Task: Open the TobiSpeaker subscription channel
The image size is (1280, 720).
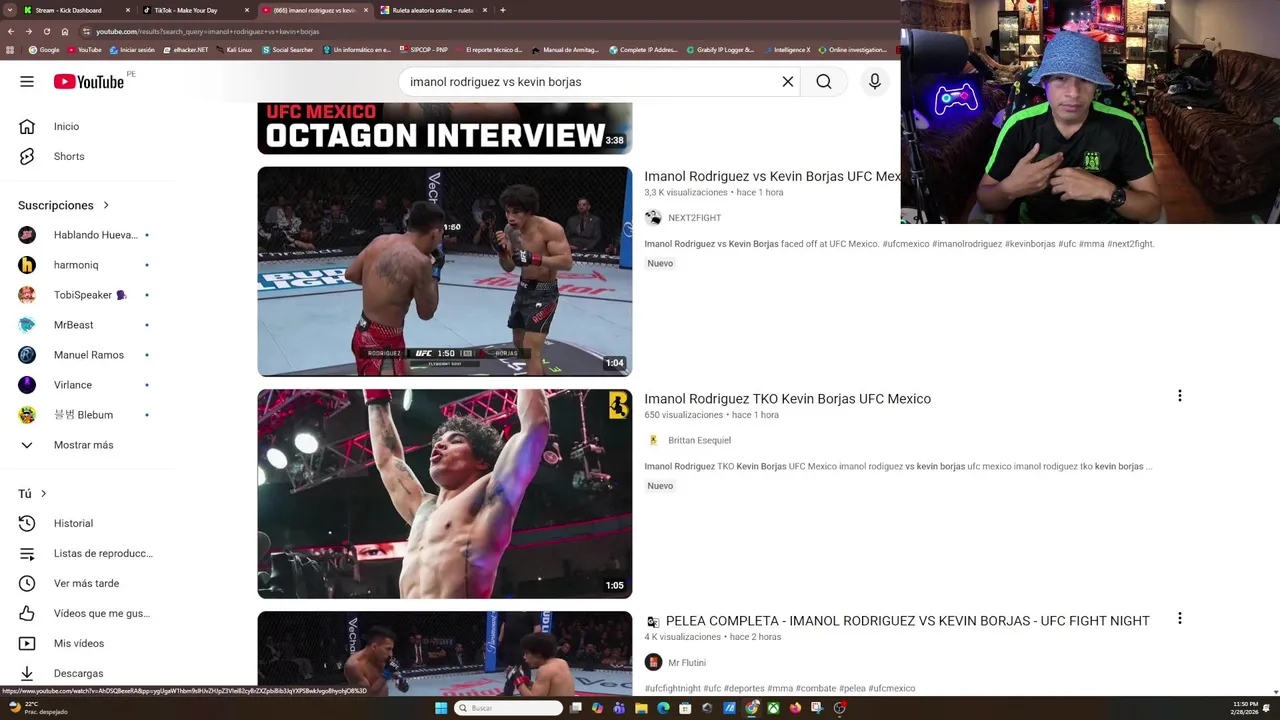Action: 84,295
